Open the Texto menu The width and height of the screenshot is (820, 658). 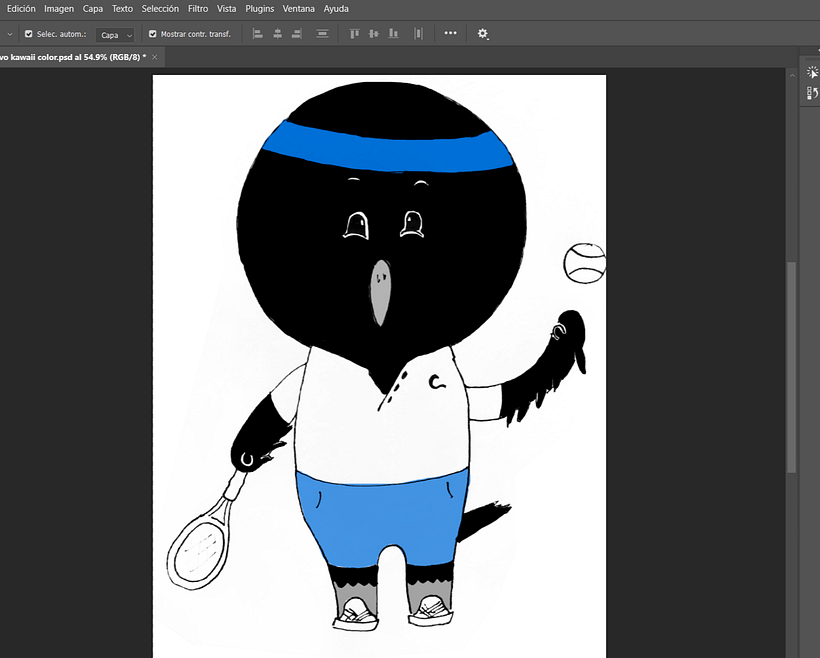coord(122,9)
